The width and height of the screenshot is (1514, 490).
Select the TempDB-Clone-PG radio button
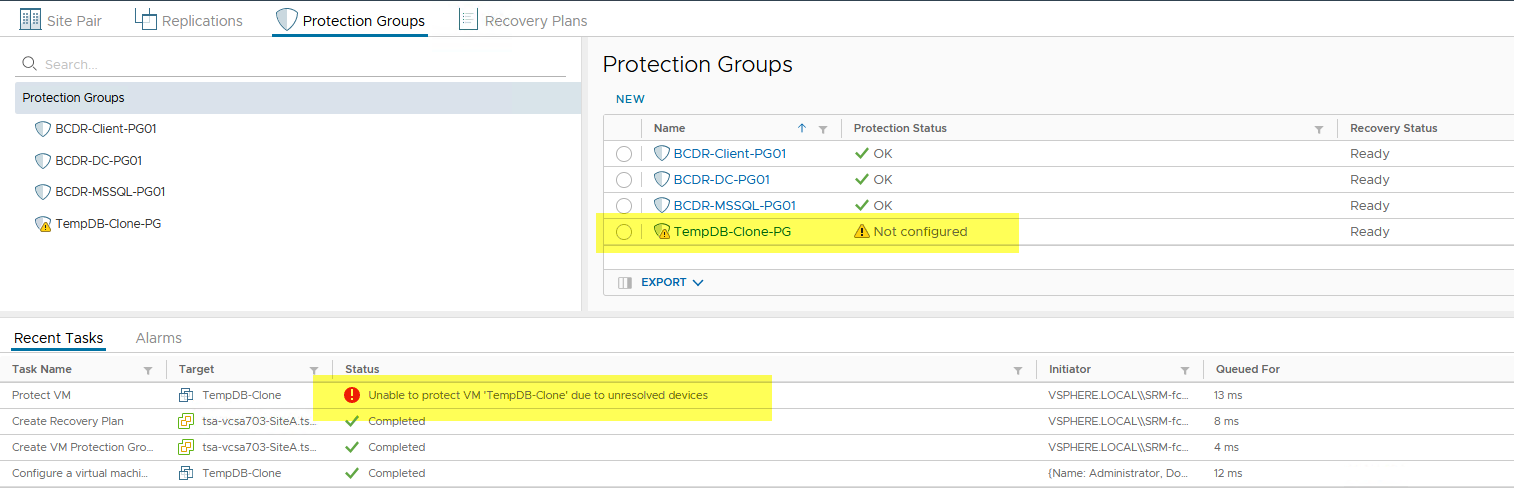point(624,232)
